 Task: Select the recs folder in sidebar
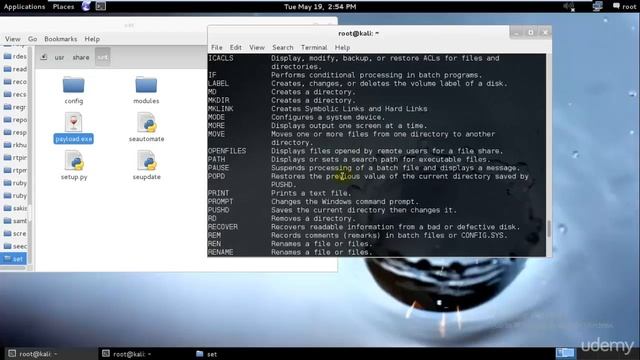tap(15, 94)
